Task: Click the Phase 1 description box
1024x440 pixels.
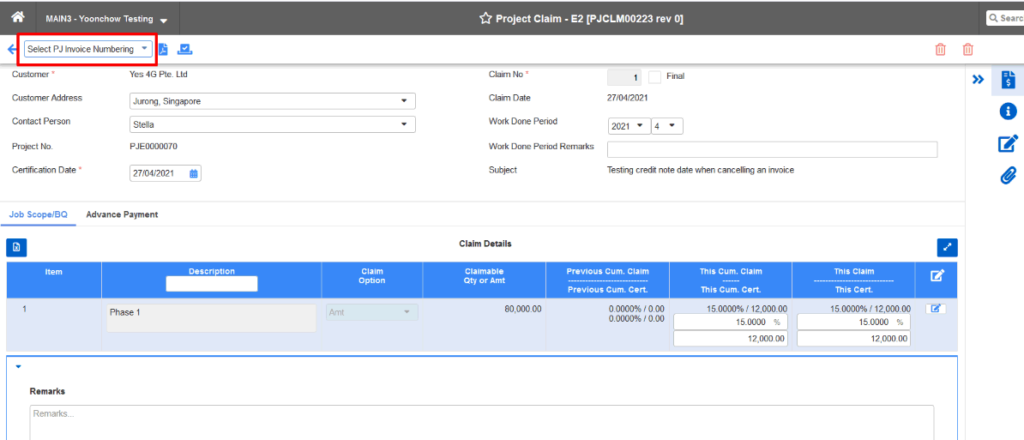Action: pyautogui.click(x=212, y=318)
